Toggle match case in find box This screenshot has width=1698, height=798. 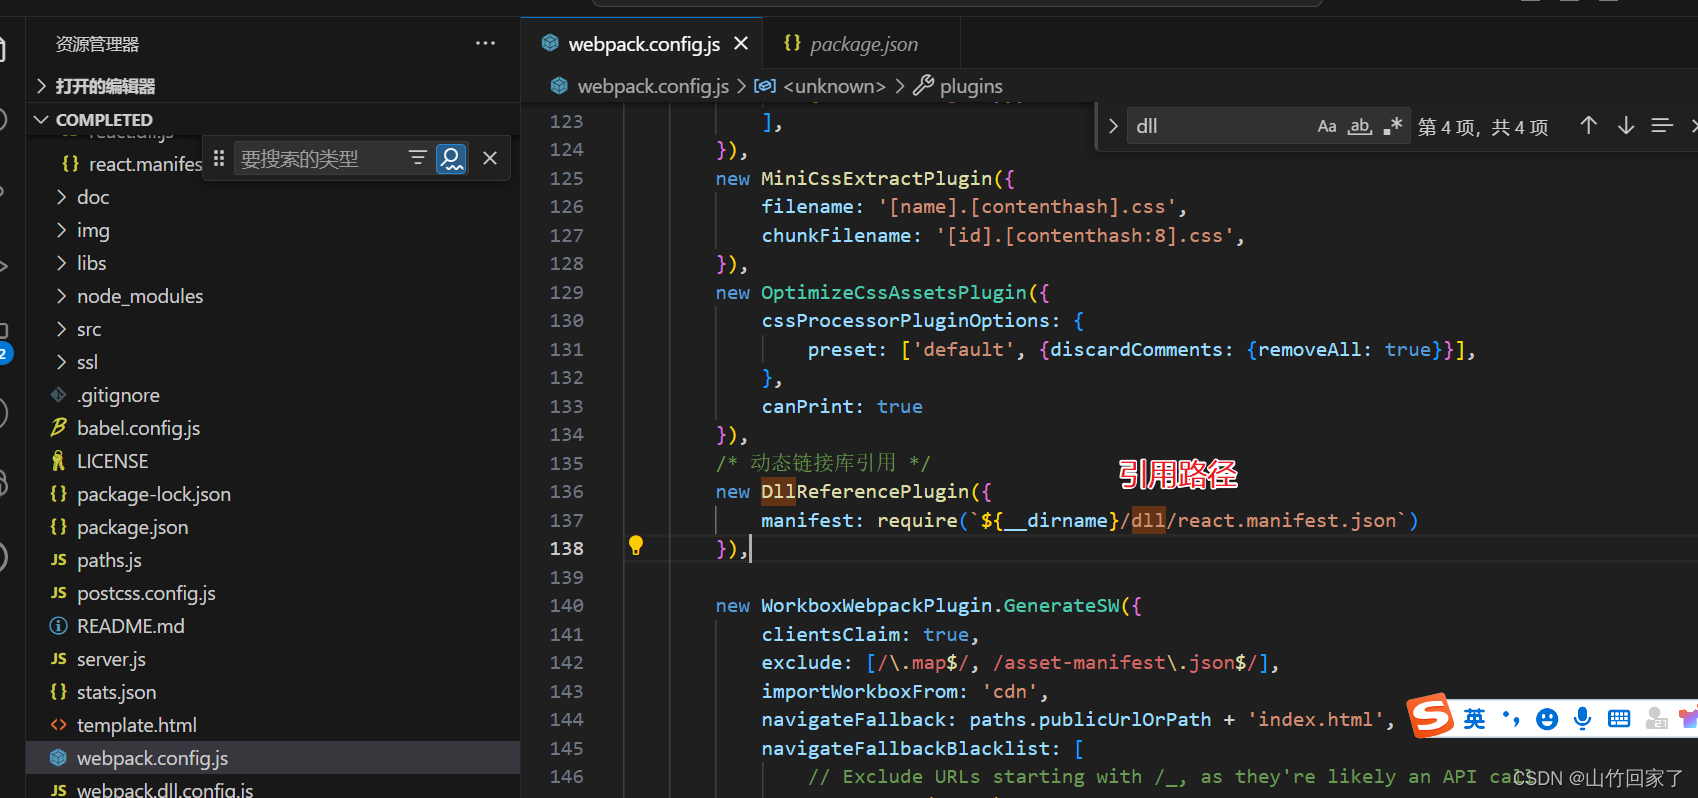[x=1327, y=126]
